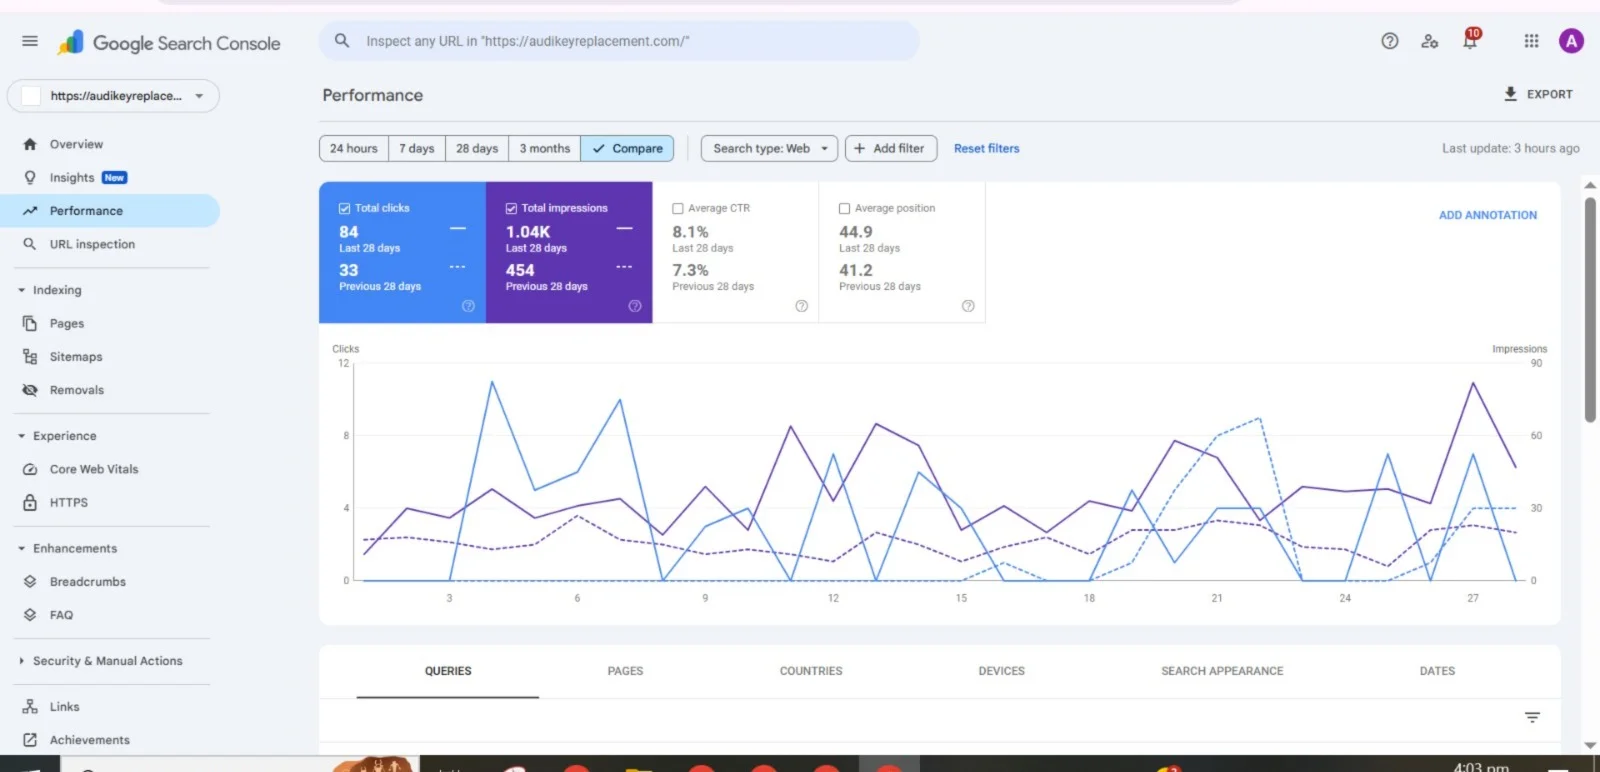The height and width of the screenshot is (772, 1600).
Task: Open the table filter rows icon
Action: click(1531, 717)
